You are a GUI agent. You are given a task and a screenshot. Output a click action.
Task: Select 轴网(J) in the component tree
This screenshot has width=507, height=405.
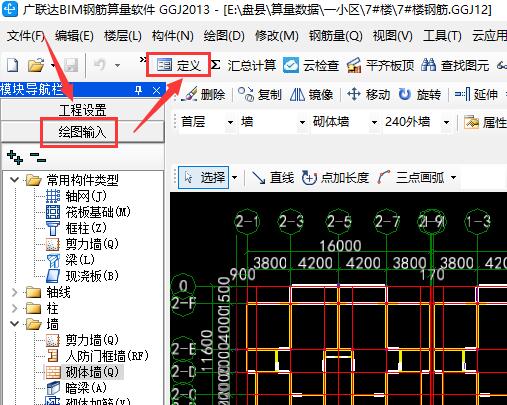pos(76,196)
